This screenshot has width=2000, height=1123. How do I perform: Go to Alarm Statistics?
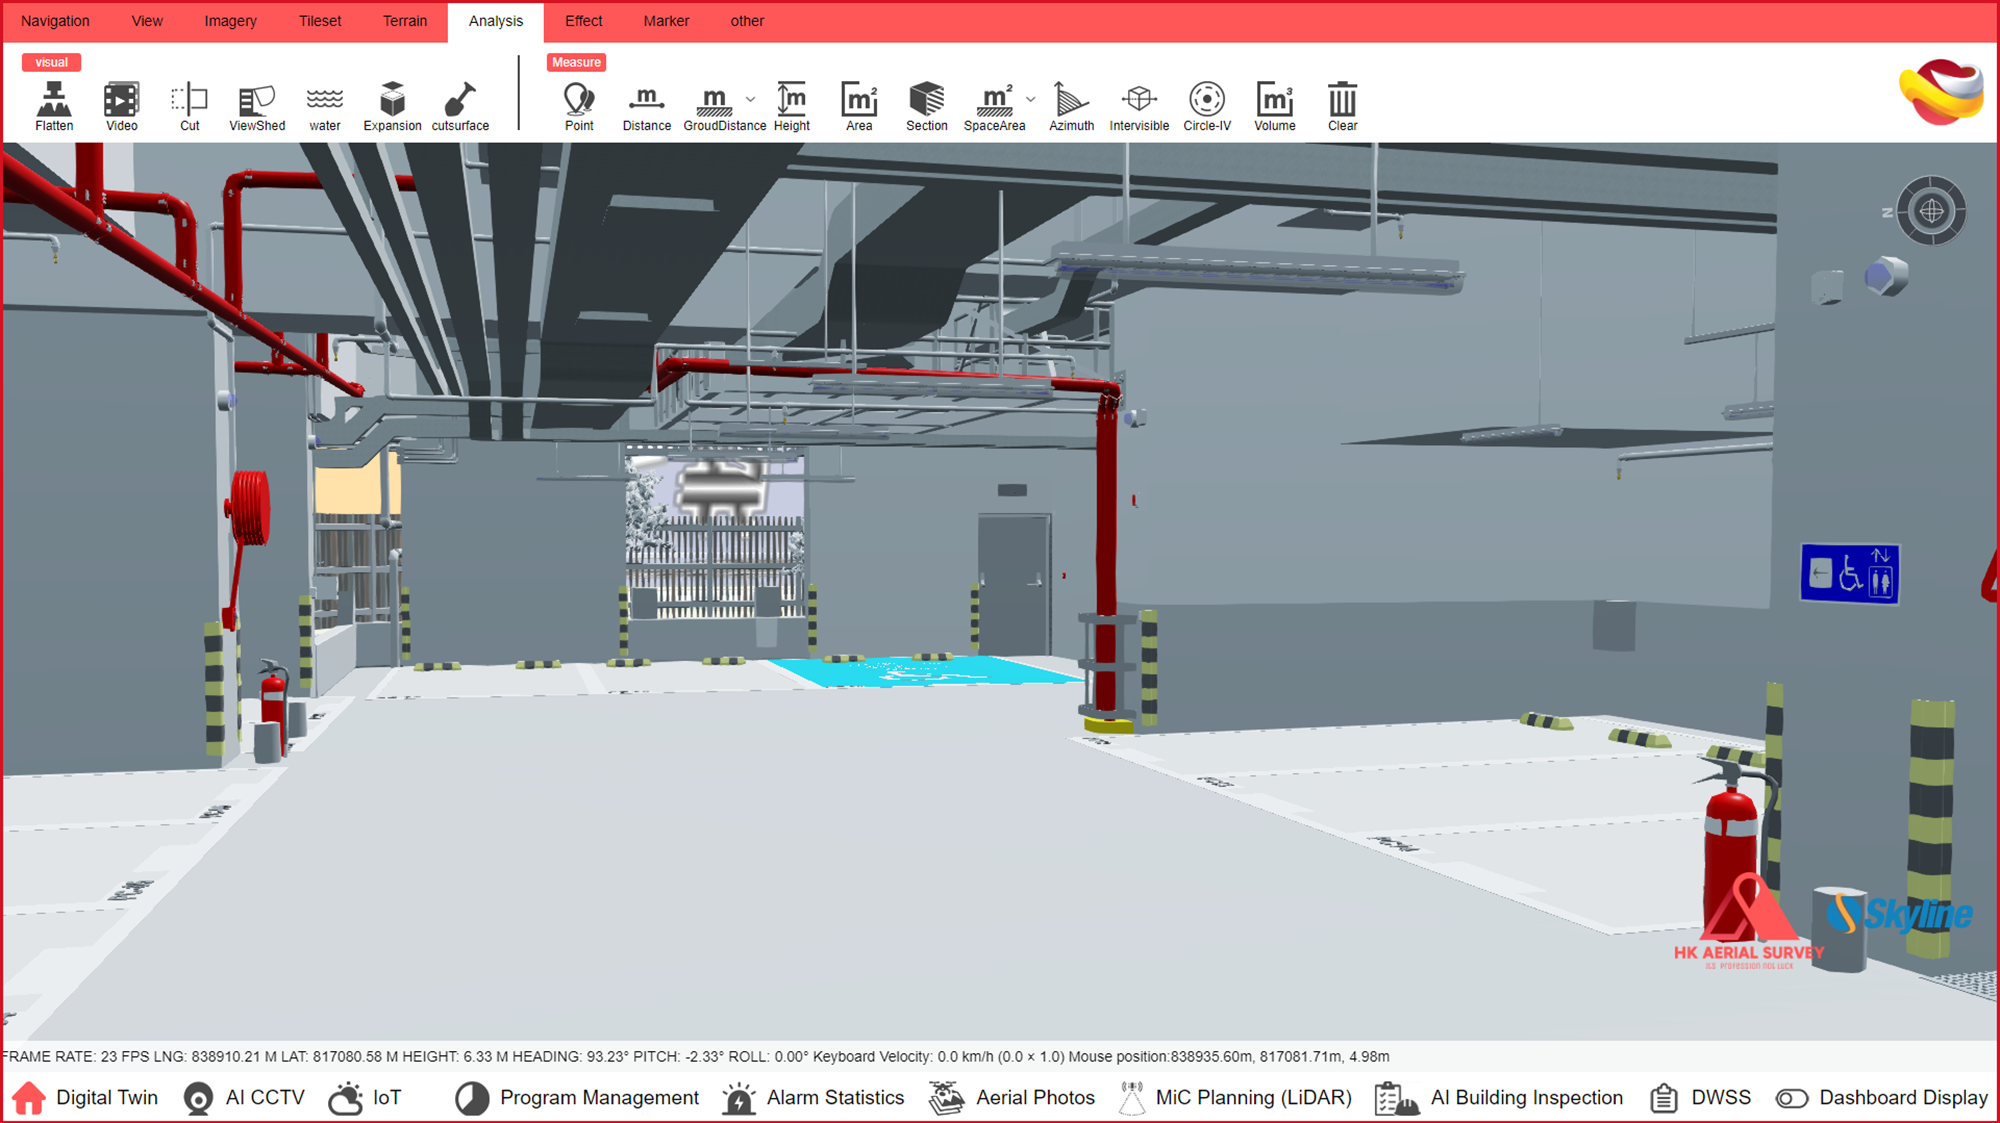coord(813,1098)
